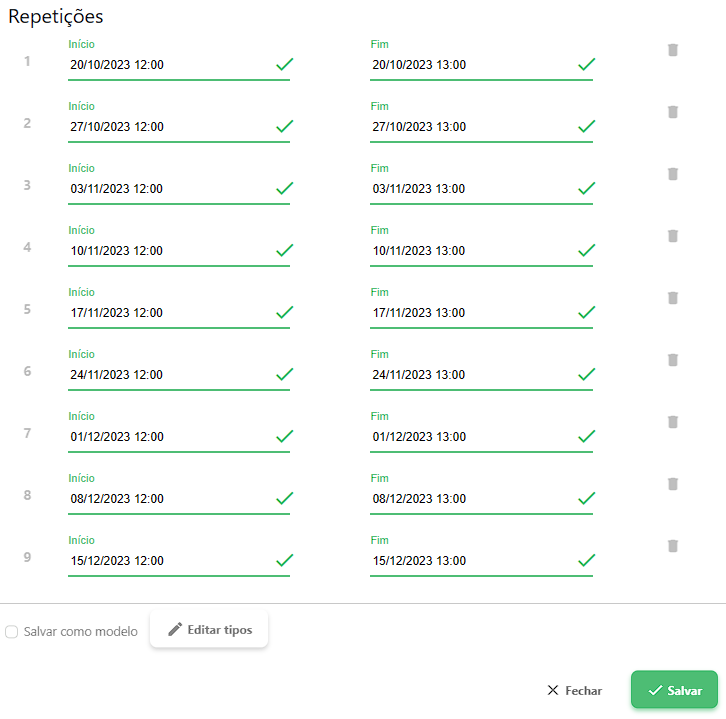Edit the Início field showing 20/10/2023 12:00
Image resolution: width=726 pixels, height=719 pixels.
pyautogui.click(x=168, y=65)
